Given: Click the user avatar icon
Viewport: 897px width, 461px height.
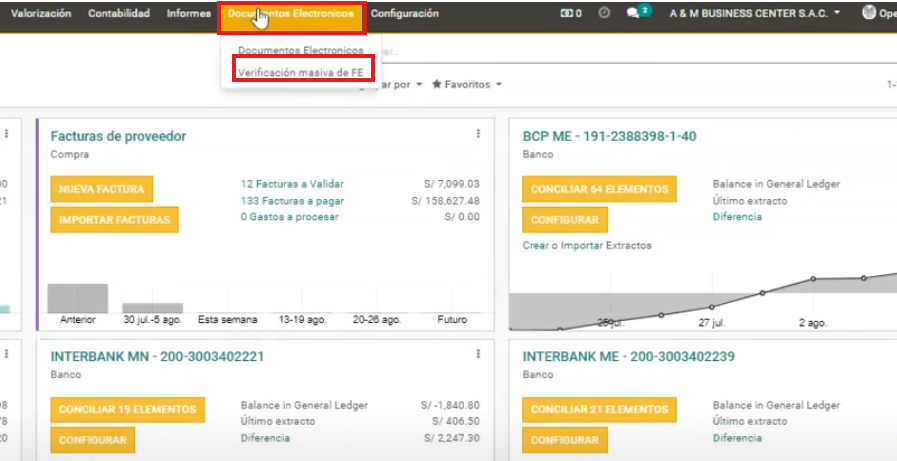Looking at the screenshot, I should coord(869,13).
